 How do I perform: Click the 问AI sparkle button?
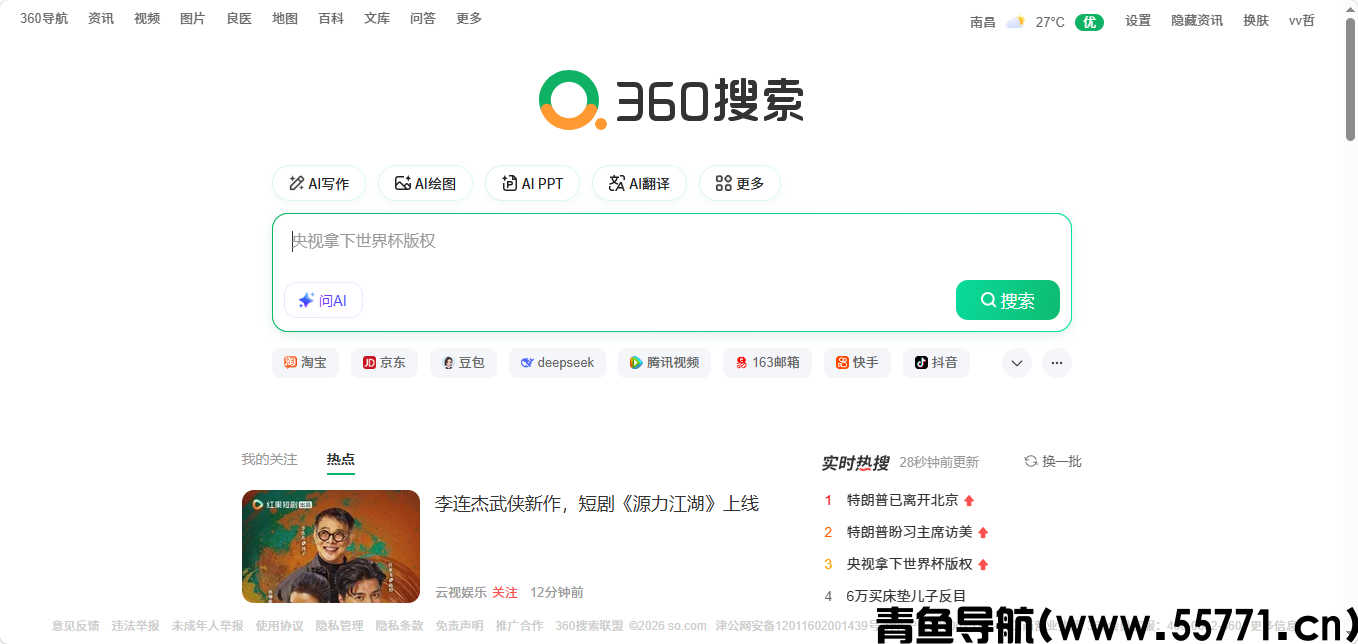323,300
